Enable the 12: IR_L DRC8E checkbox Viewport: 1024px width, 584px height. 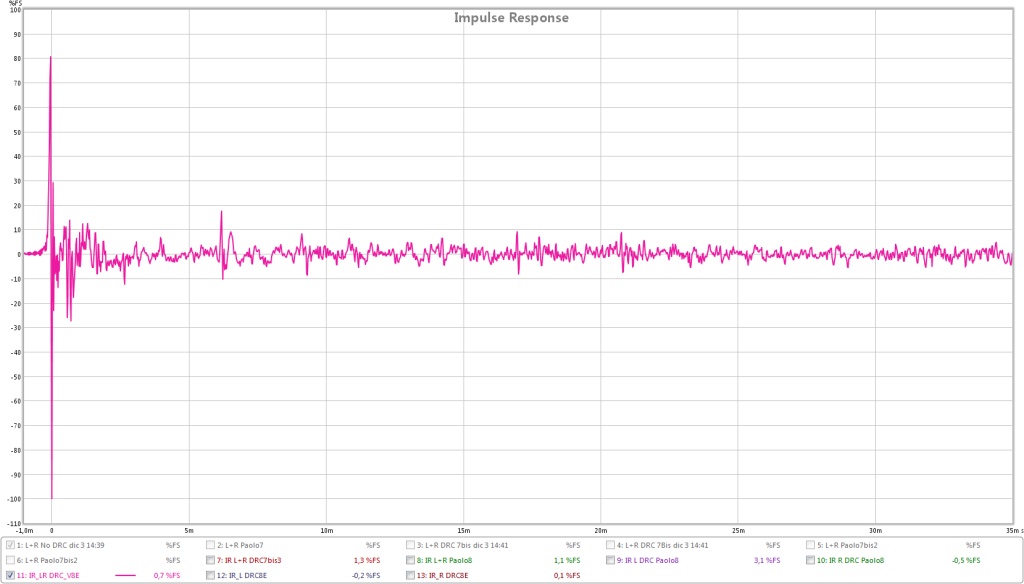[x=210, y=576]
